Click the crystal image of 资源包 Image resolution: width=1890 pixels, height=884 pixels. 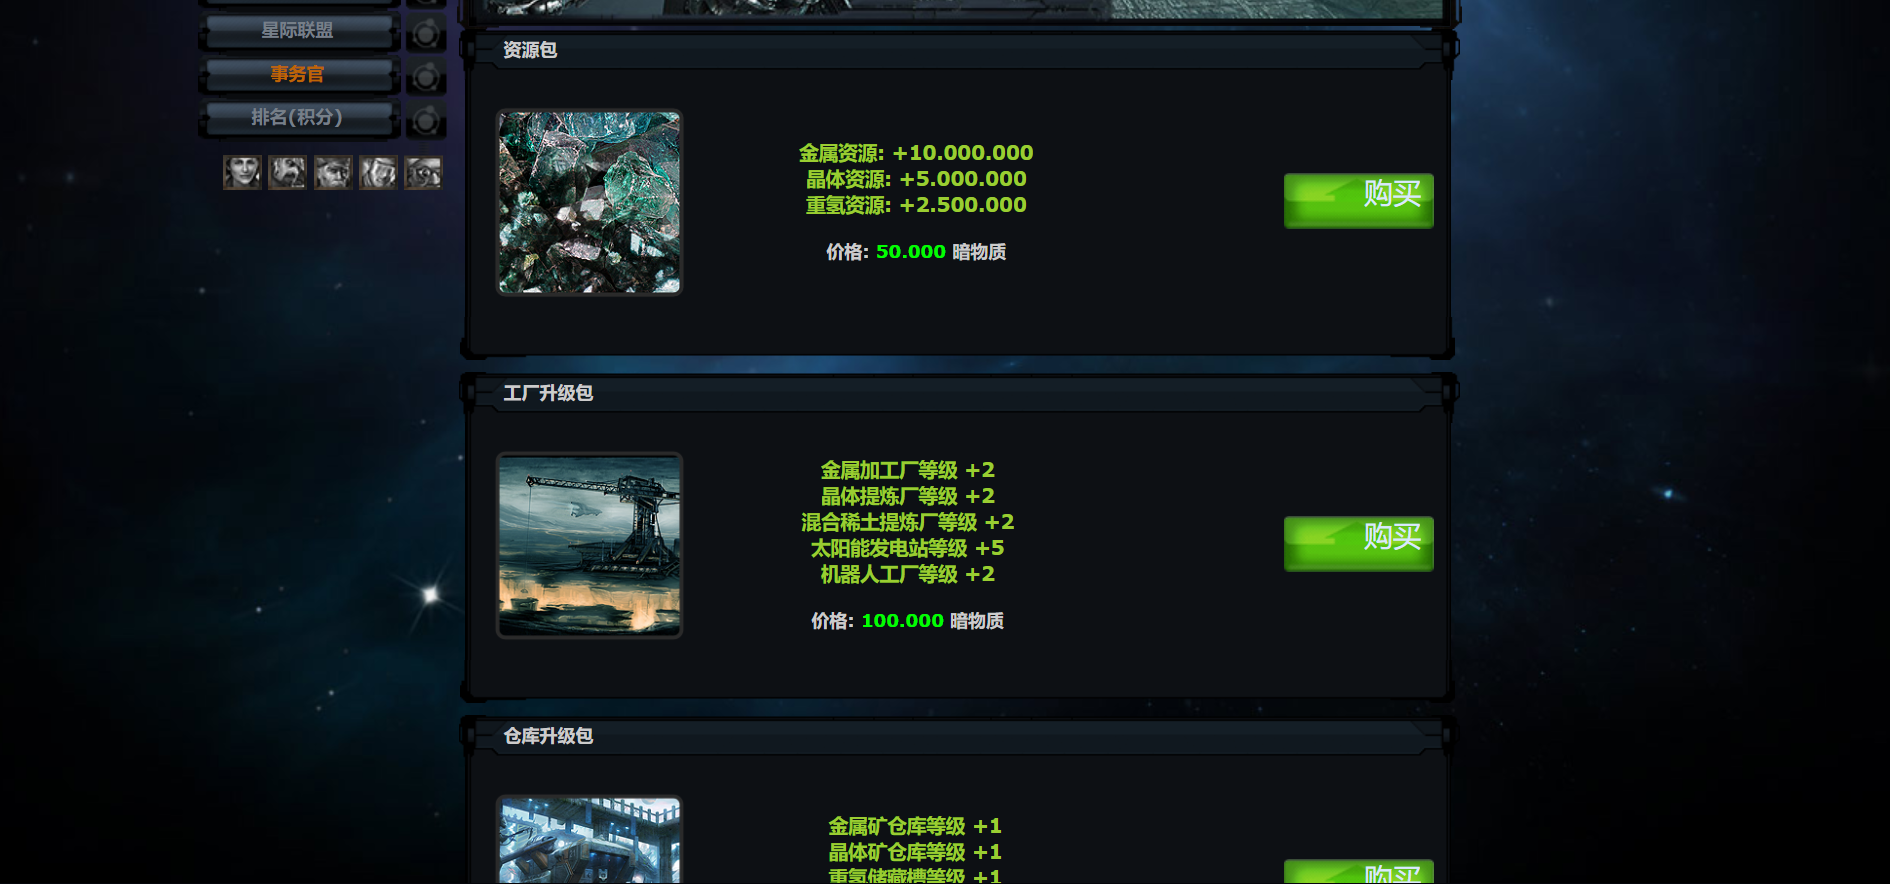click(589, 202)
